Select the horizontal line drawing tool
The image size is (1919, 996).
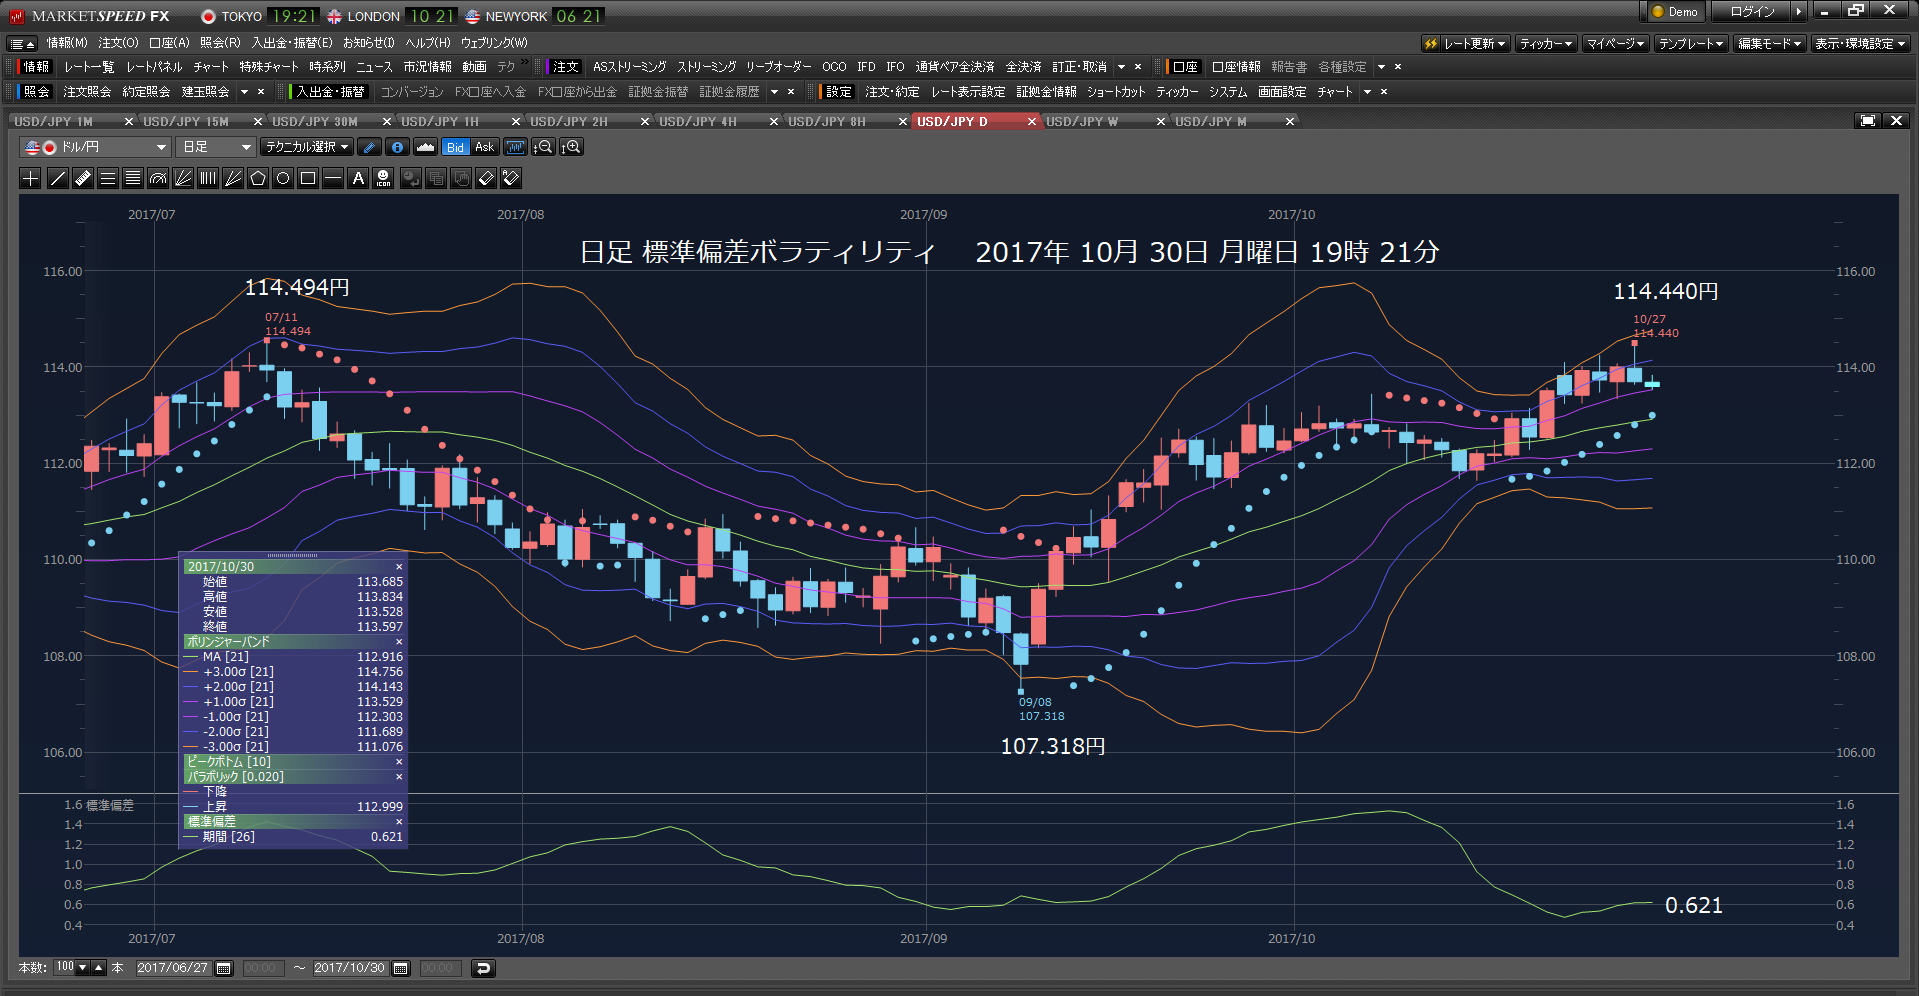pos(333,178)
